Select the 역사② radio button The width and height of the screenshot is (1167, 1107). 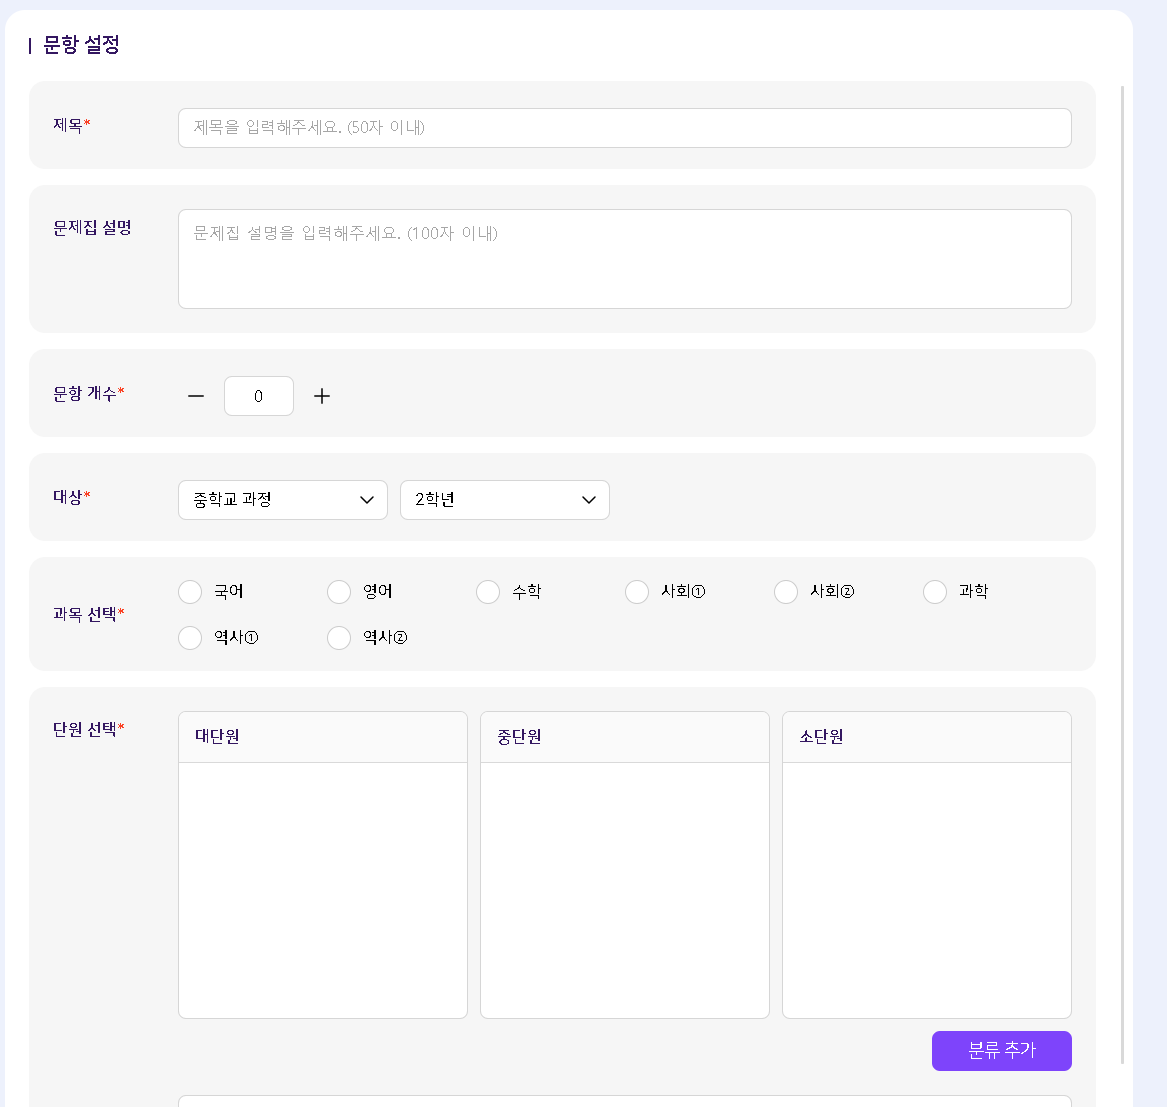click(339, 638)
